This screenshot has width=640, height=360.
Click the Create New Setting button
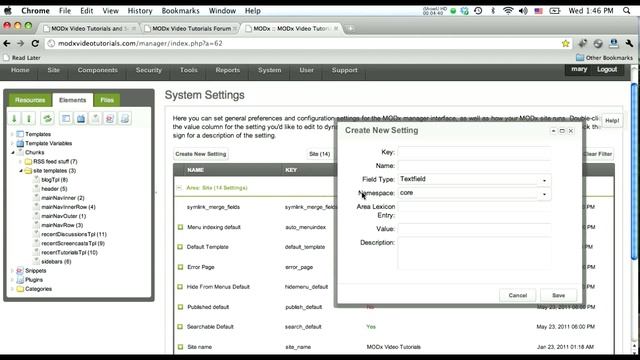click(200, 154)
